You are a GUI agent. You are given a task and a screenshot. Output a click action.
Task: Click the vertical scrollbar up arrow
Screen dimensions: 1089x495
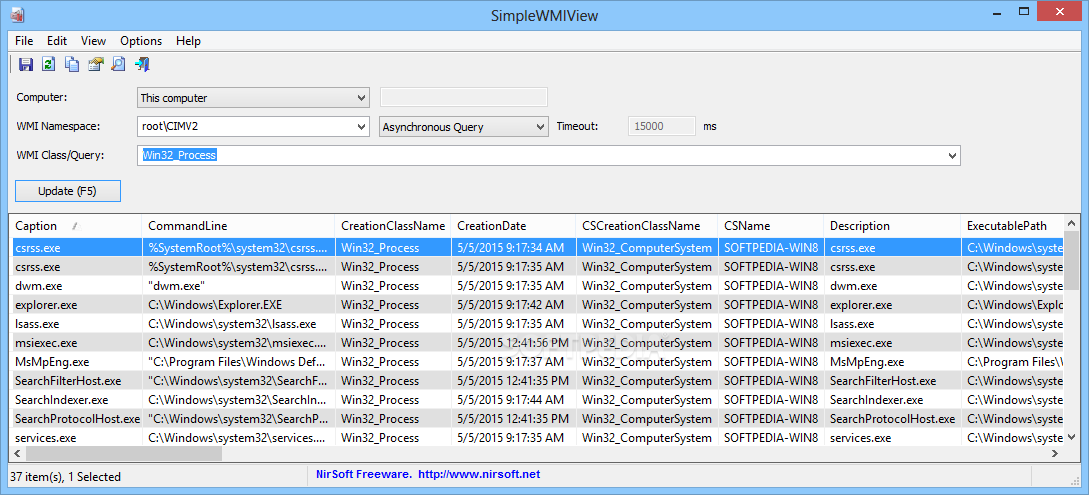1072,222
